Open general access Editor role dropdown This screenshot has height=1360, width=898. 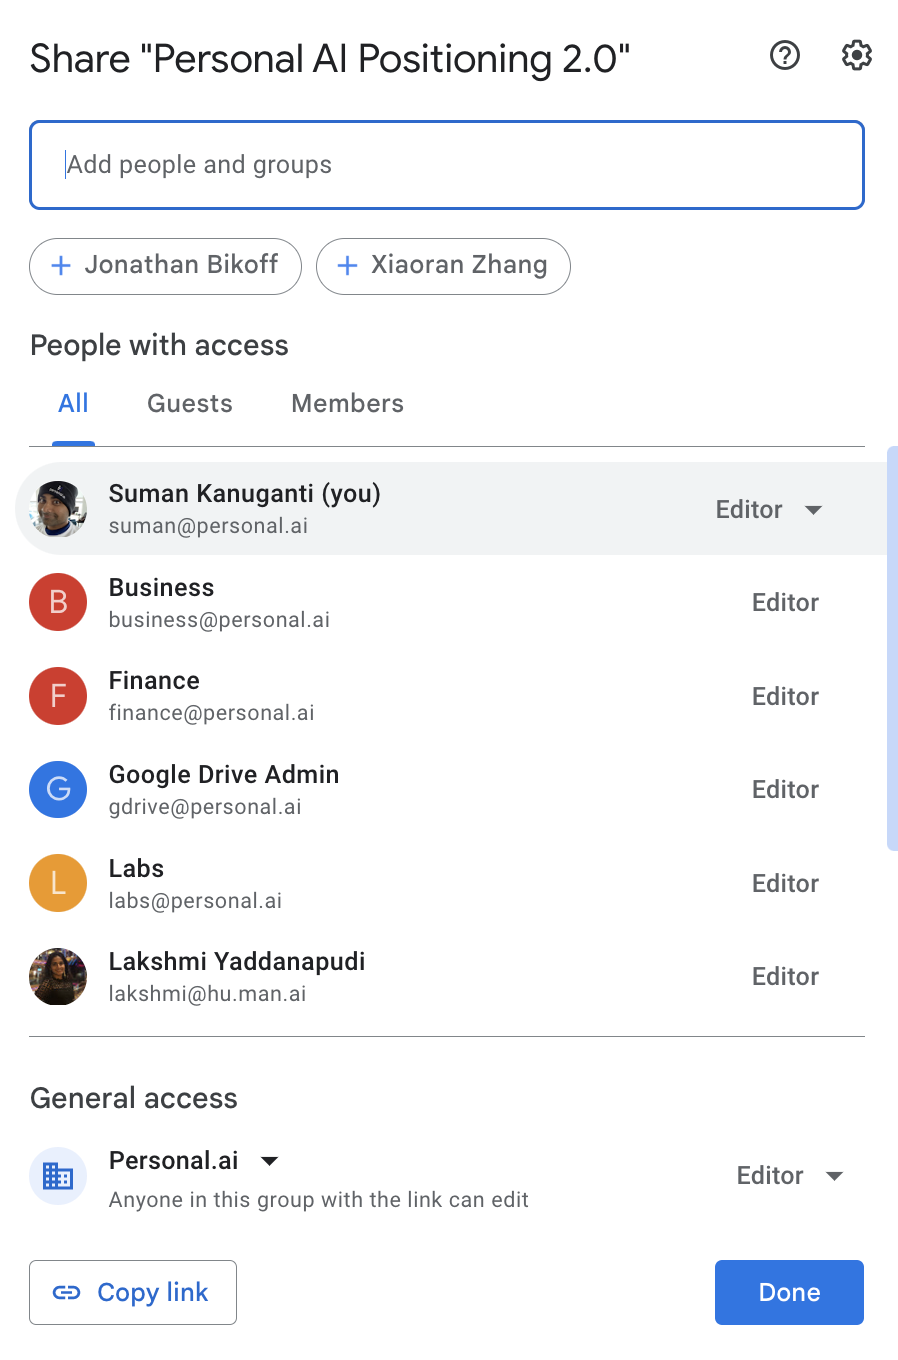tap(790, 1176)
